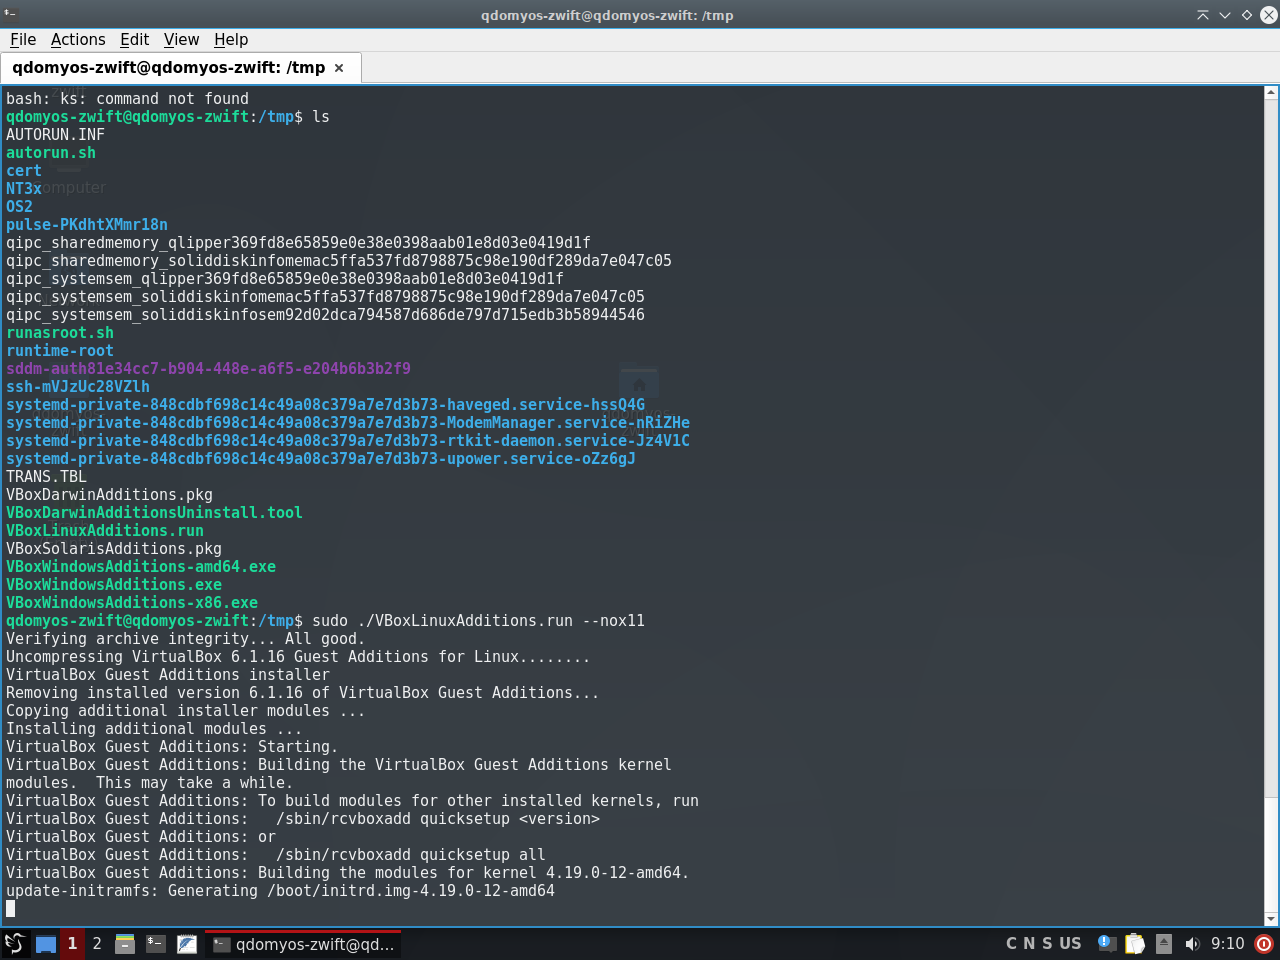Screen dimensions: 1280x960
Task: Open the Edit menu
Action: point(134,39)
